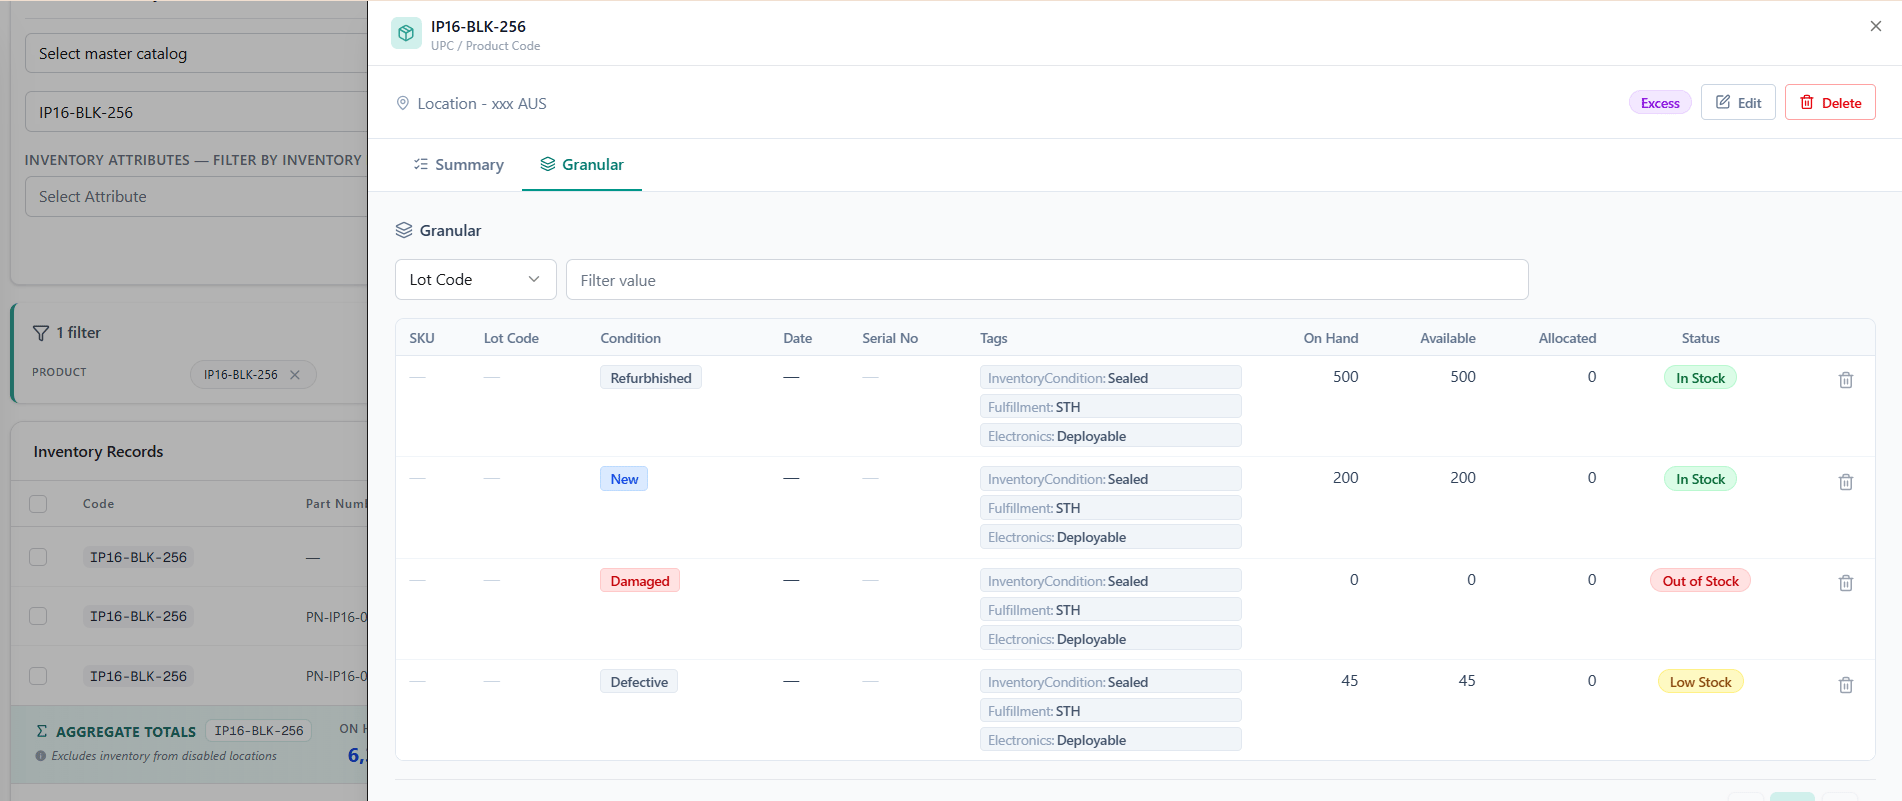This screenshot has width=1902, height=801.
Task: Click the Condition column header
Action: pos(630,338)
